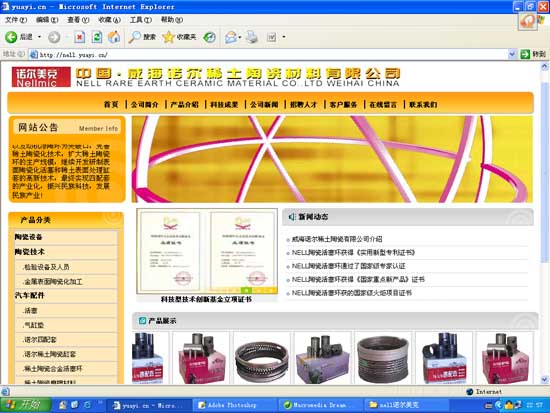This screenshot has height=413, width=550.
Task: Click the Mail envelope icon
Action: [230, 37]
